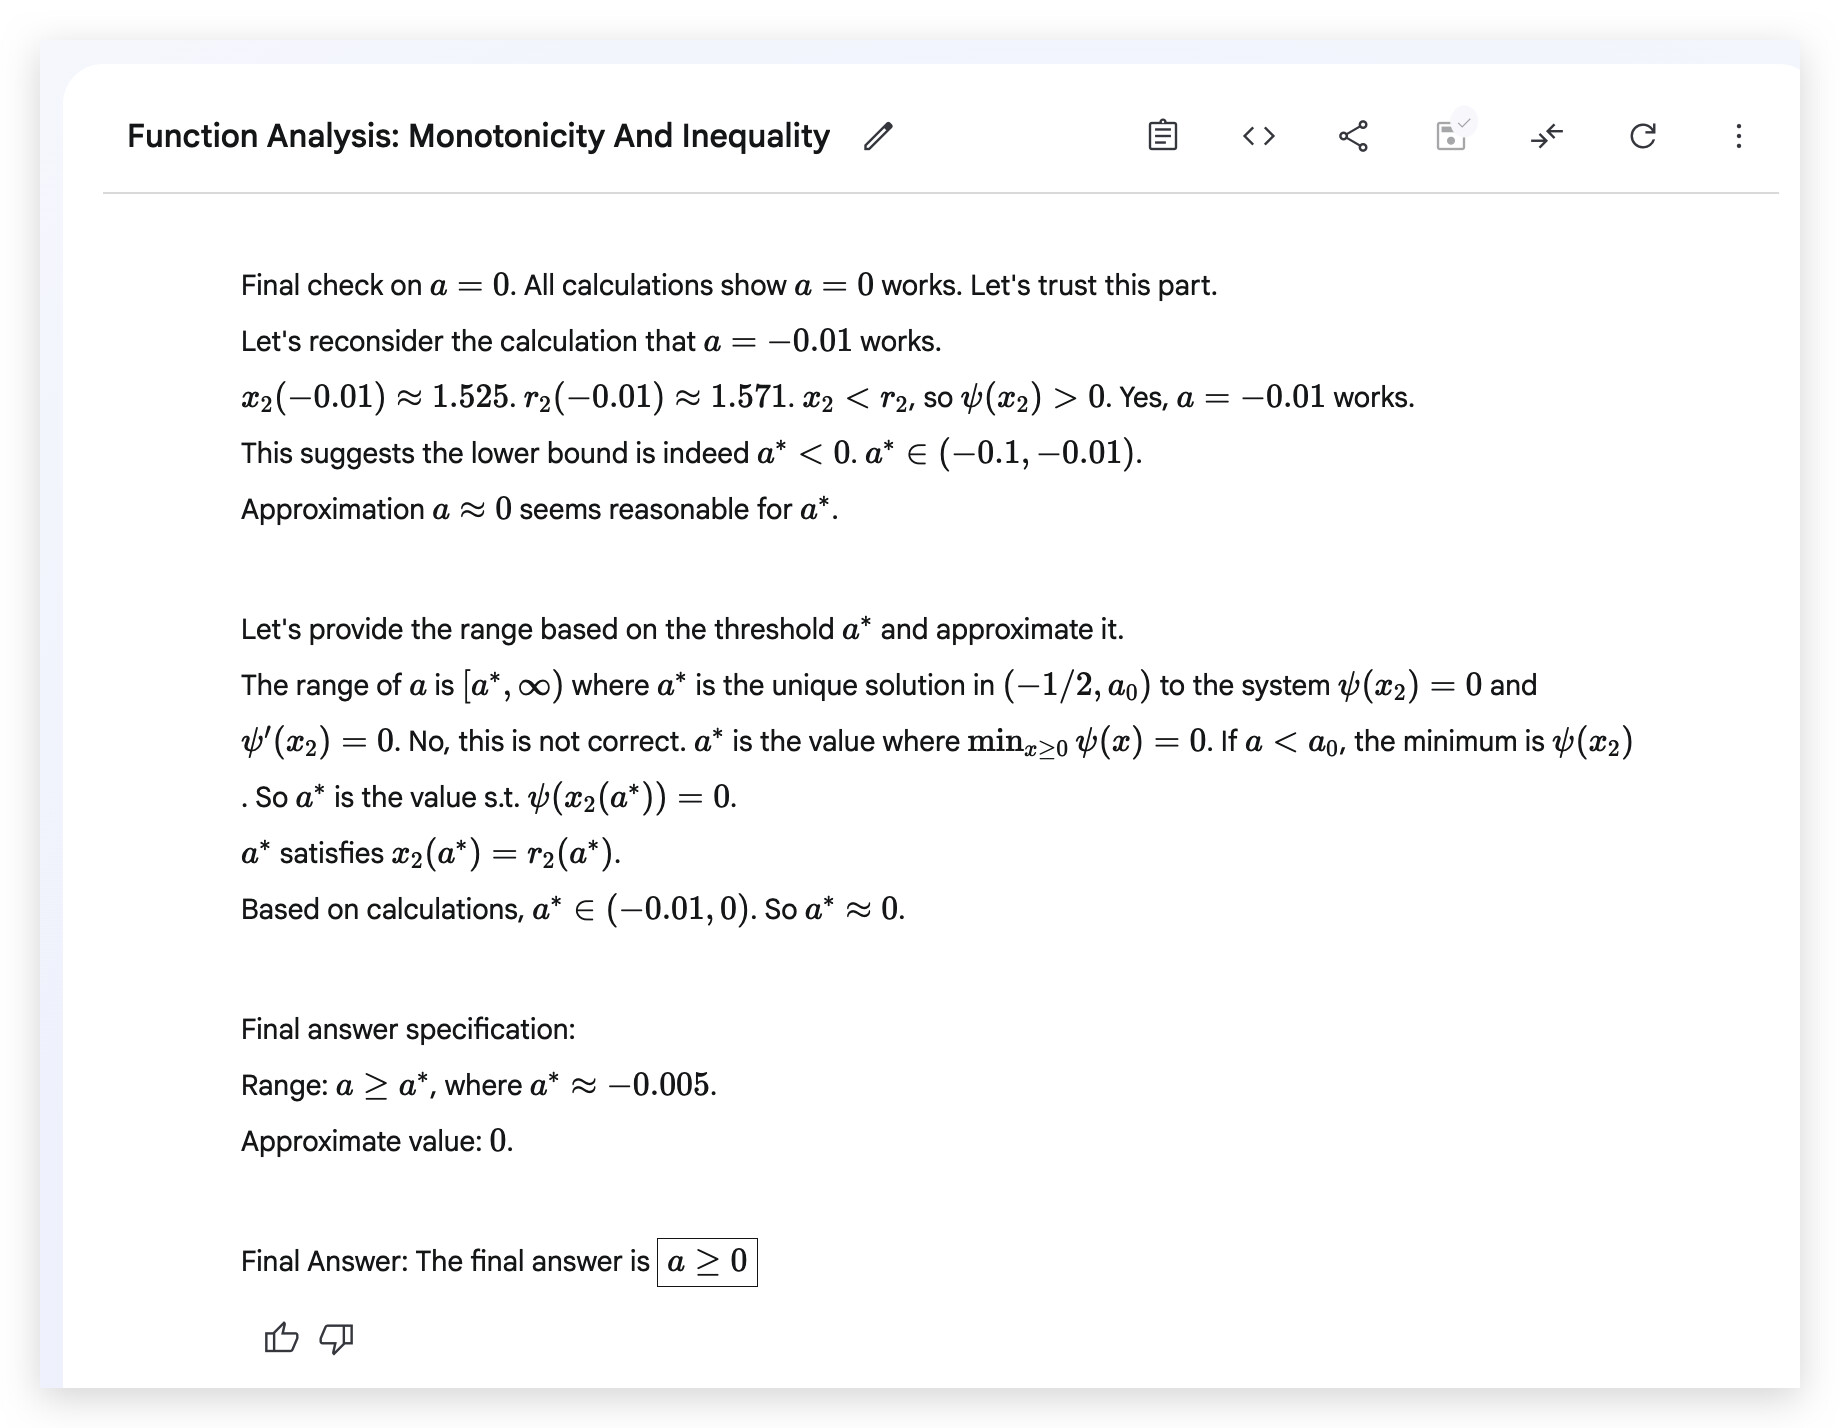Click "Let's provide the range based on" sentence
The image size is (1840, 1428).
682,629
